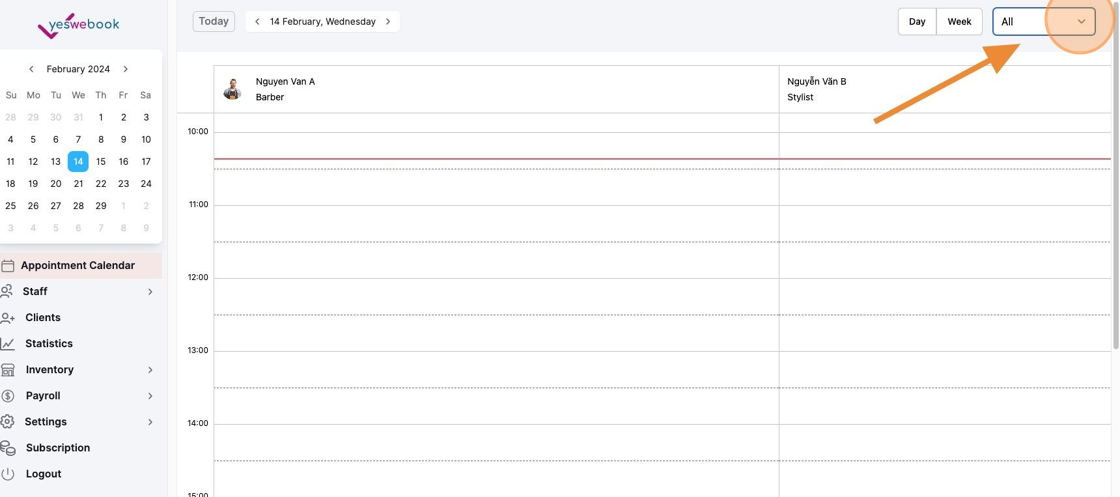1120x497 pixels.
Task: Switch calendar to Day view
Action: pyautogui.click(x=917, y=21)
